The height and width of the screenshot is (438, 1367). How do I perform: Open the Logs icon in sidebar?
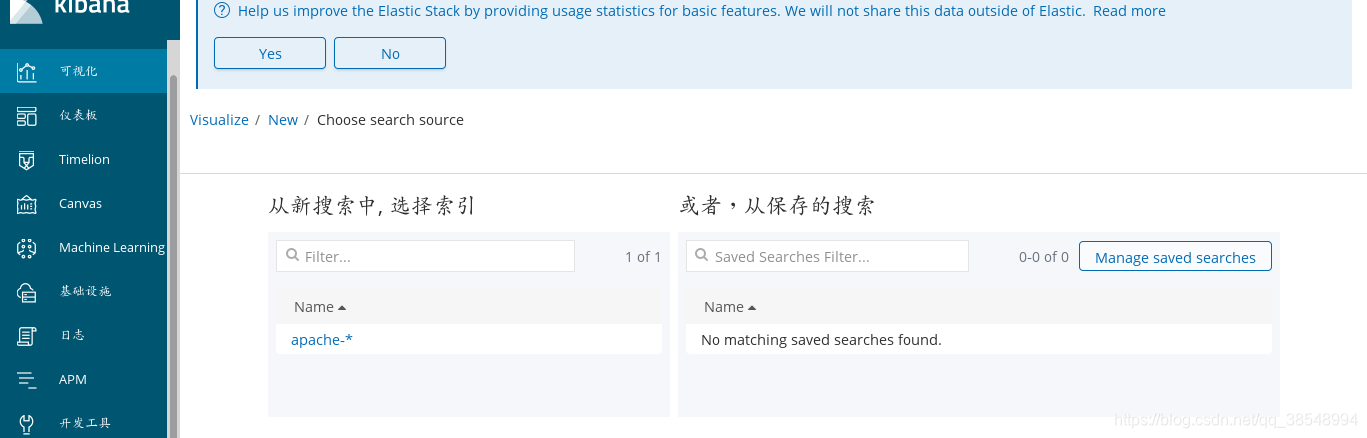point(27,336)
